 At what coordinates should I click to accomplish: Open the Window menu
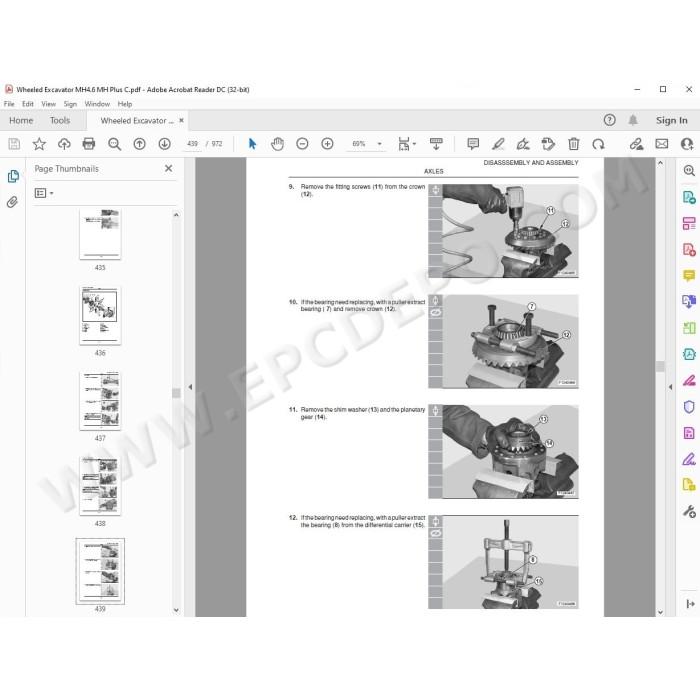pos(97,104)
